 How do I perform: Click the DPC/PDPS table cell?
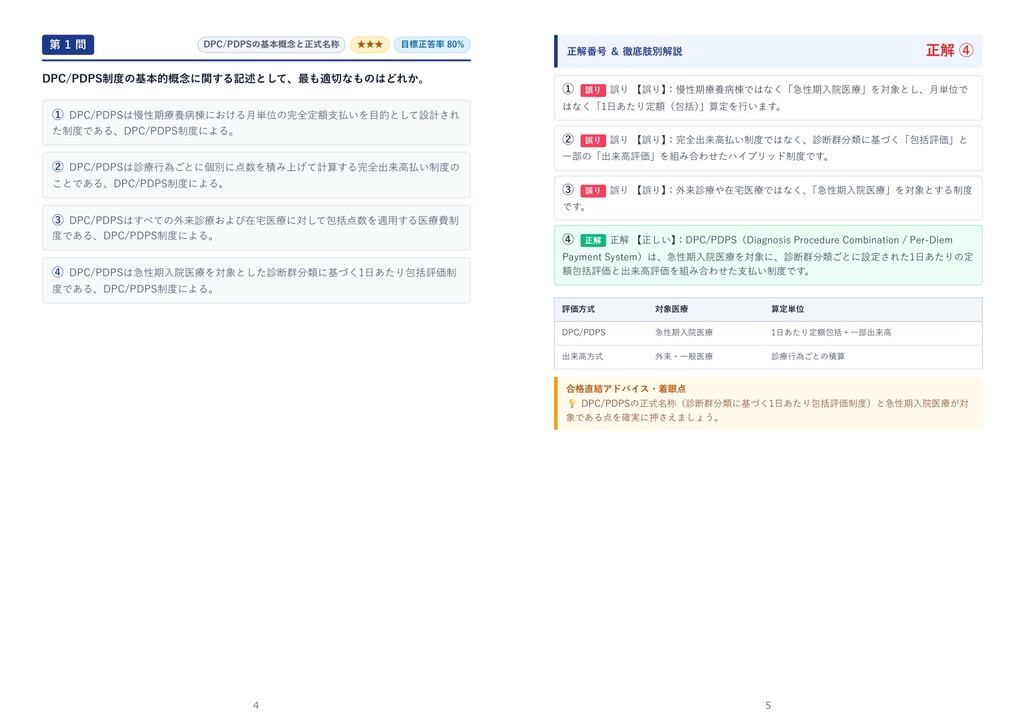(x=583, y=332)
